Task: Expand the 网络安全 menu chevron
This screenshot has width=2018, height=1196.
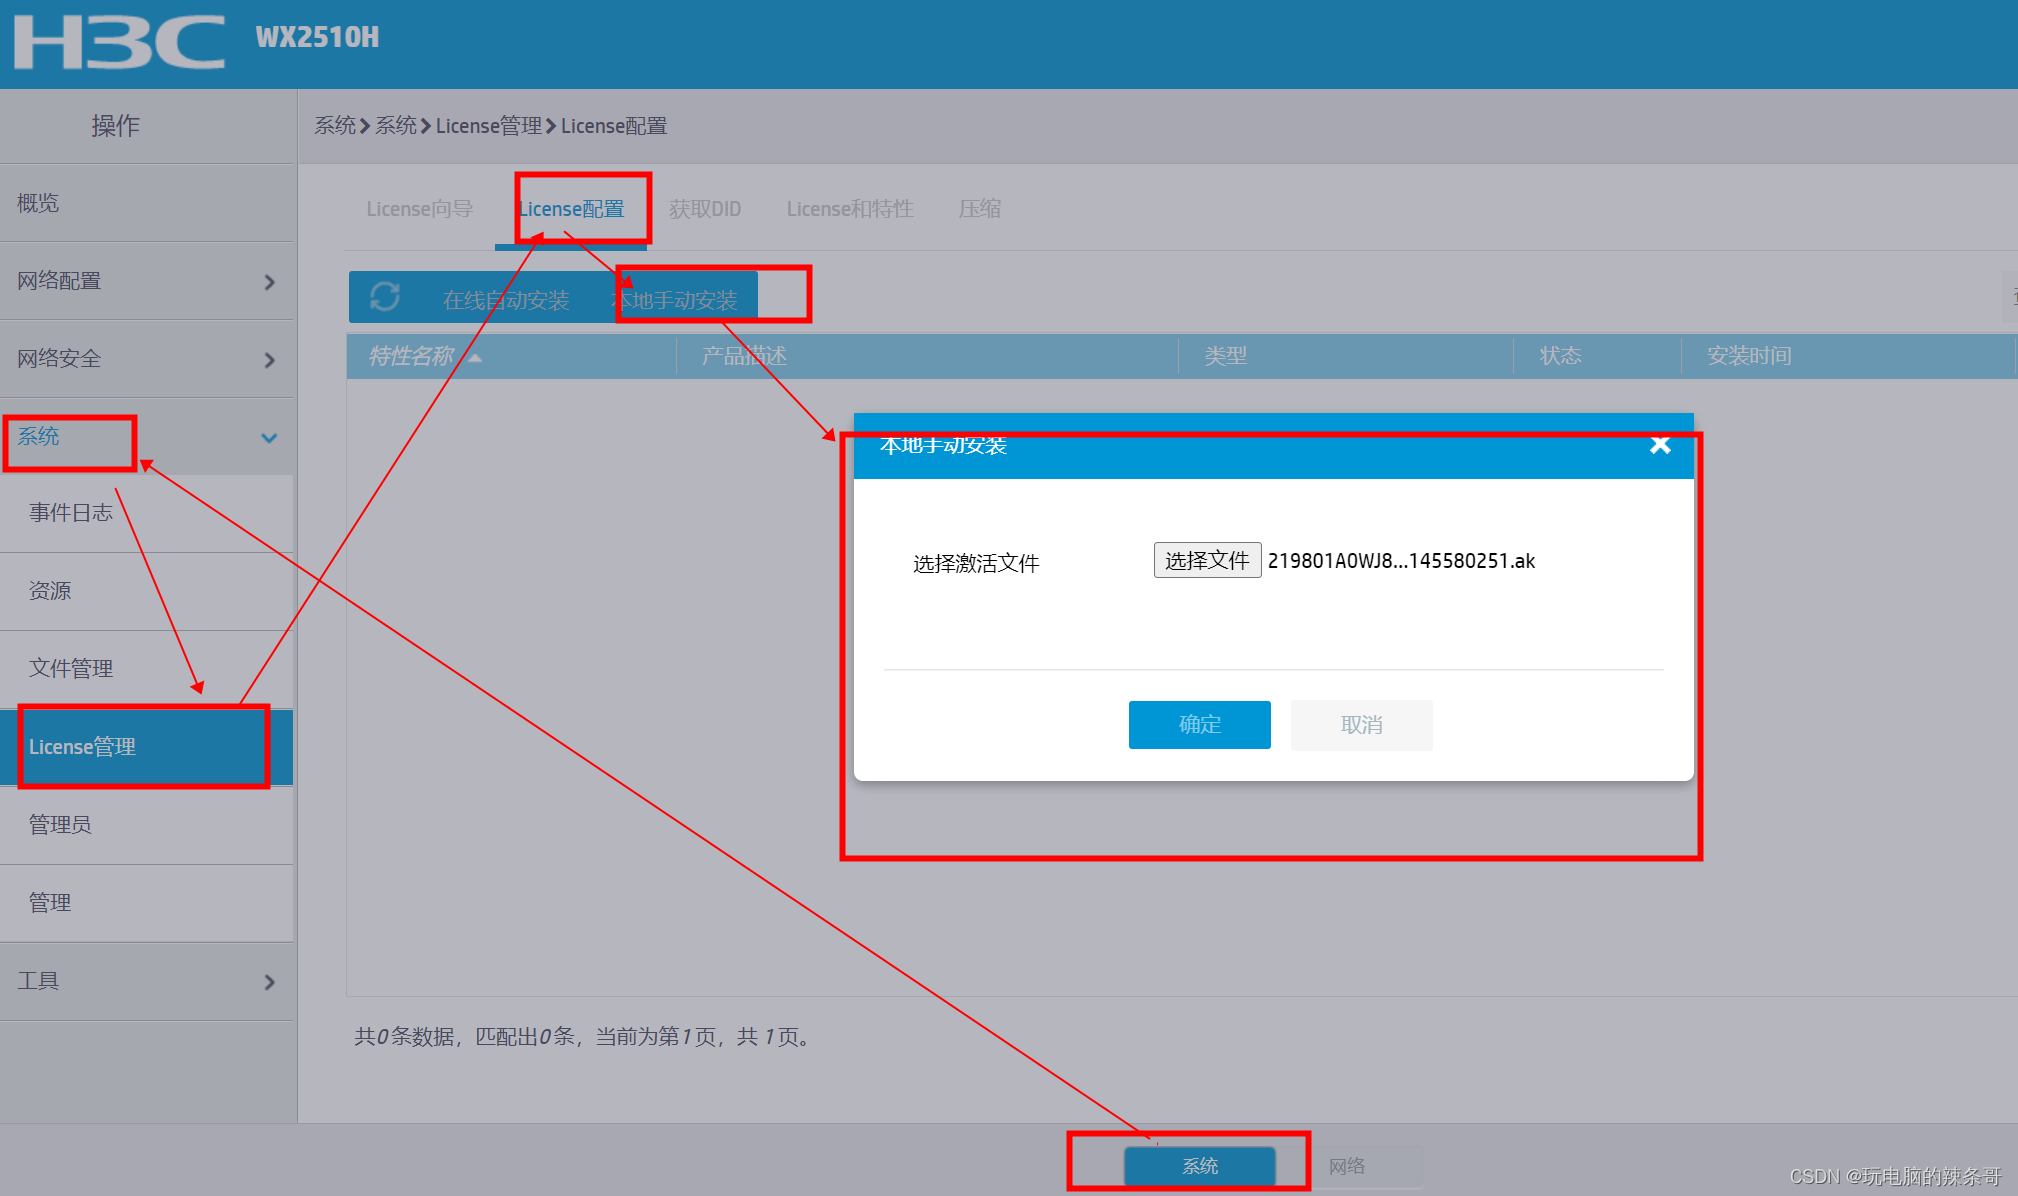Action: point(269,360)
